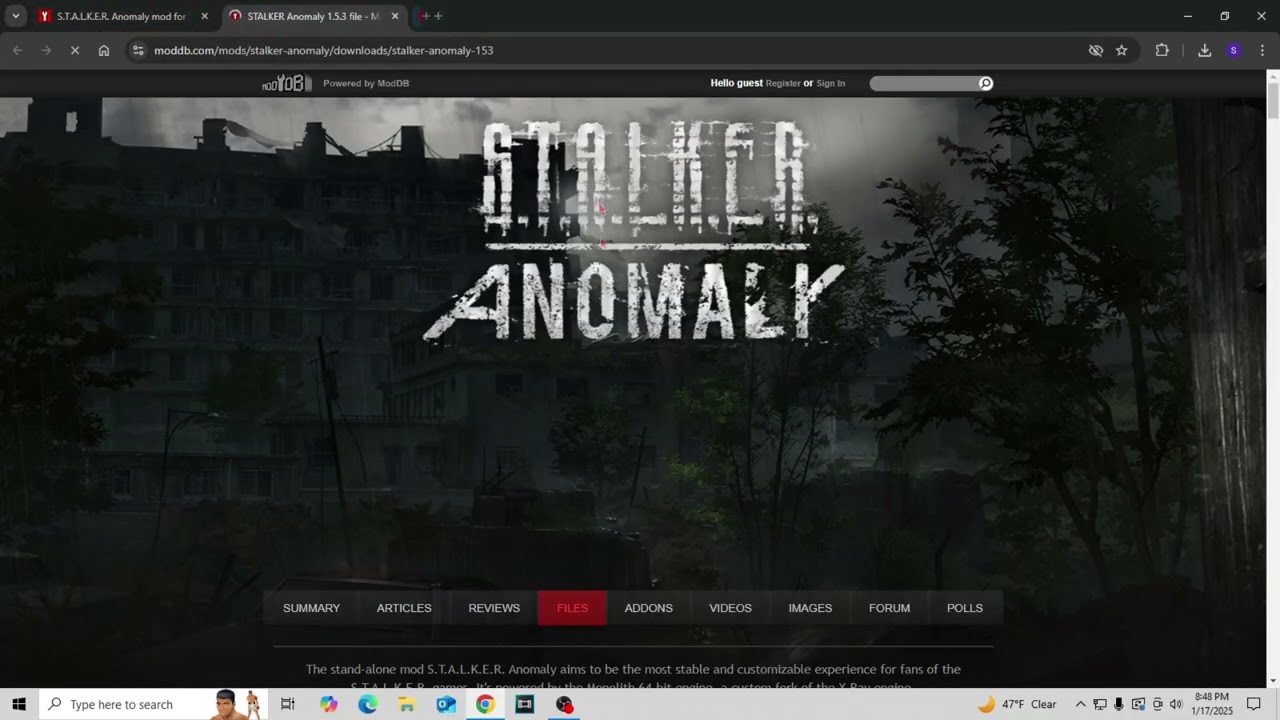
Task: Close the STALKER Anomaly 1.5.3 file tab
Action: coord(395,16)
